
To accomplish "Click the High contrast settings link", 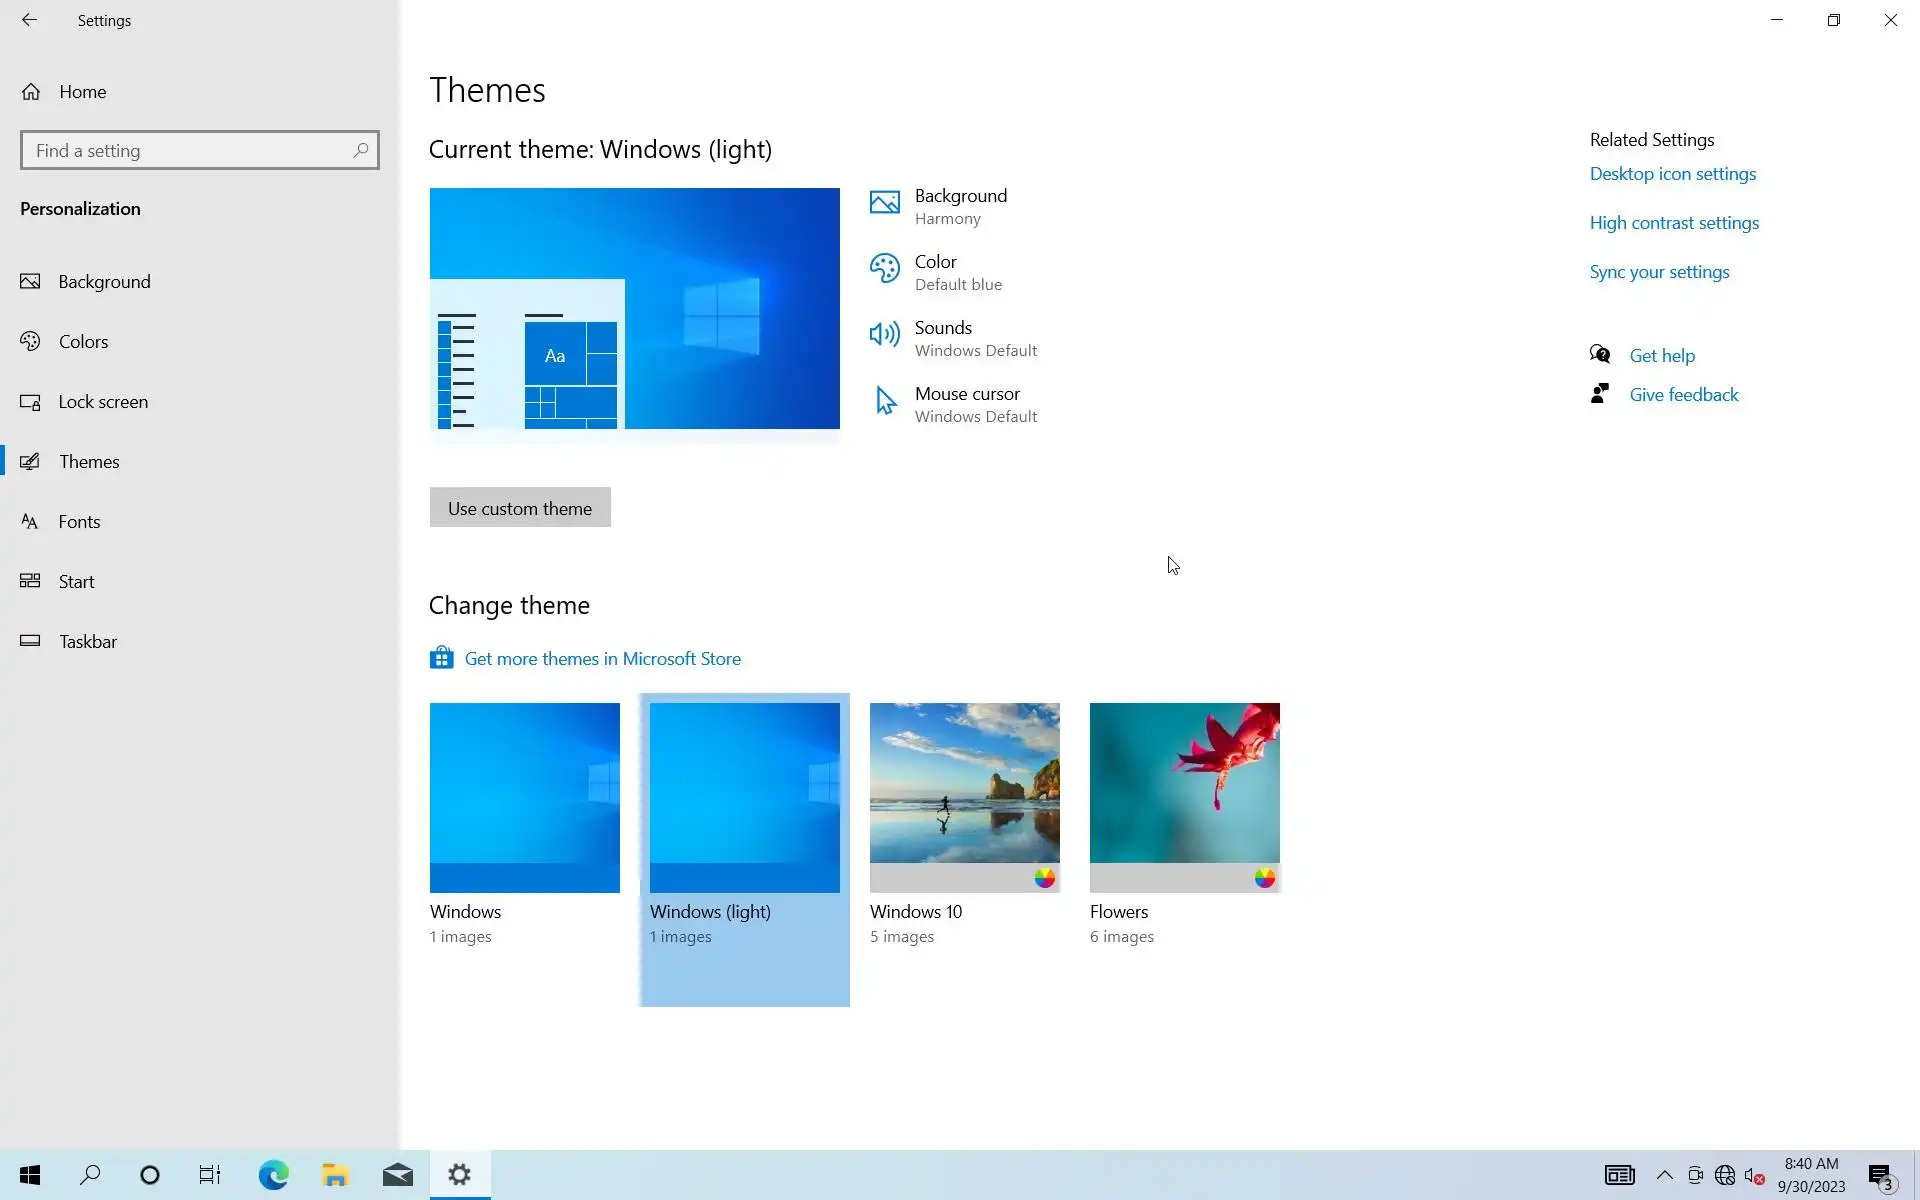I will [x=1673, y=223].
